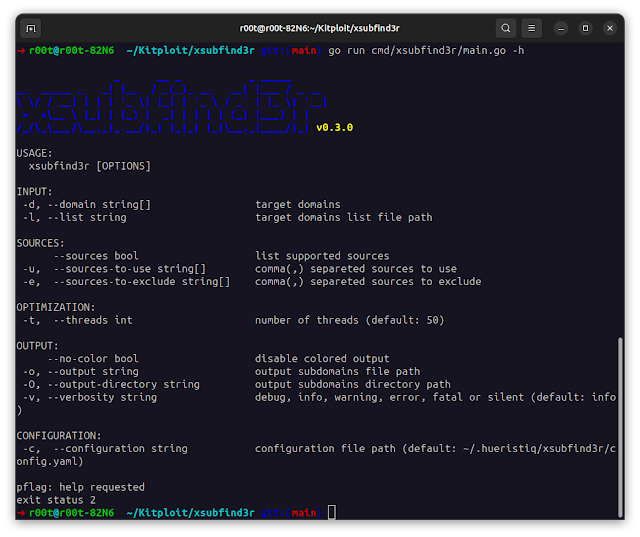Click the 'OUTPUT:' section heading

38,346
